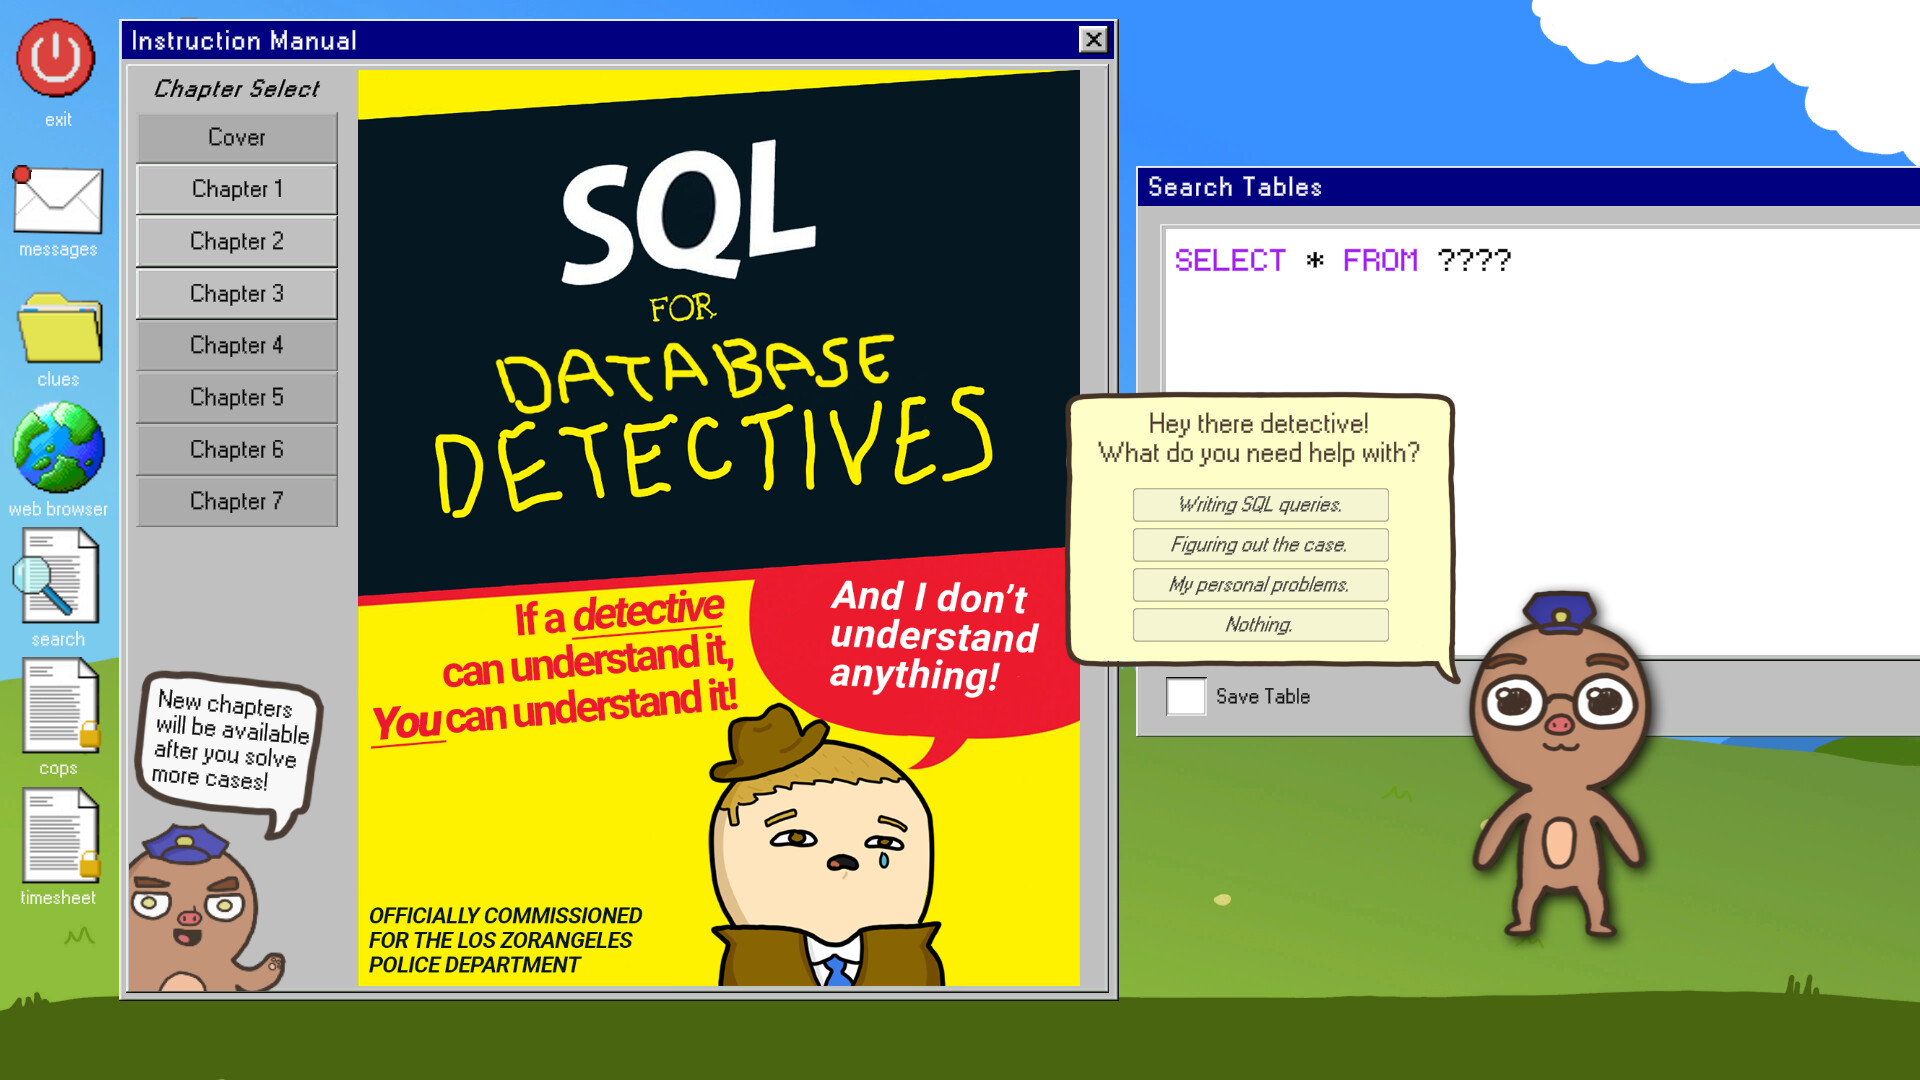This screenshot has height=1080, width=1920.
Task: Choose 'Figuring out the case' assistance
Action: click(1260, 545)
